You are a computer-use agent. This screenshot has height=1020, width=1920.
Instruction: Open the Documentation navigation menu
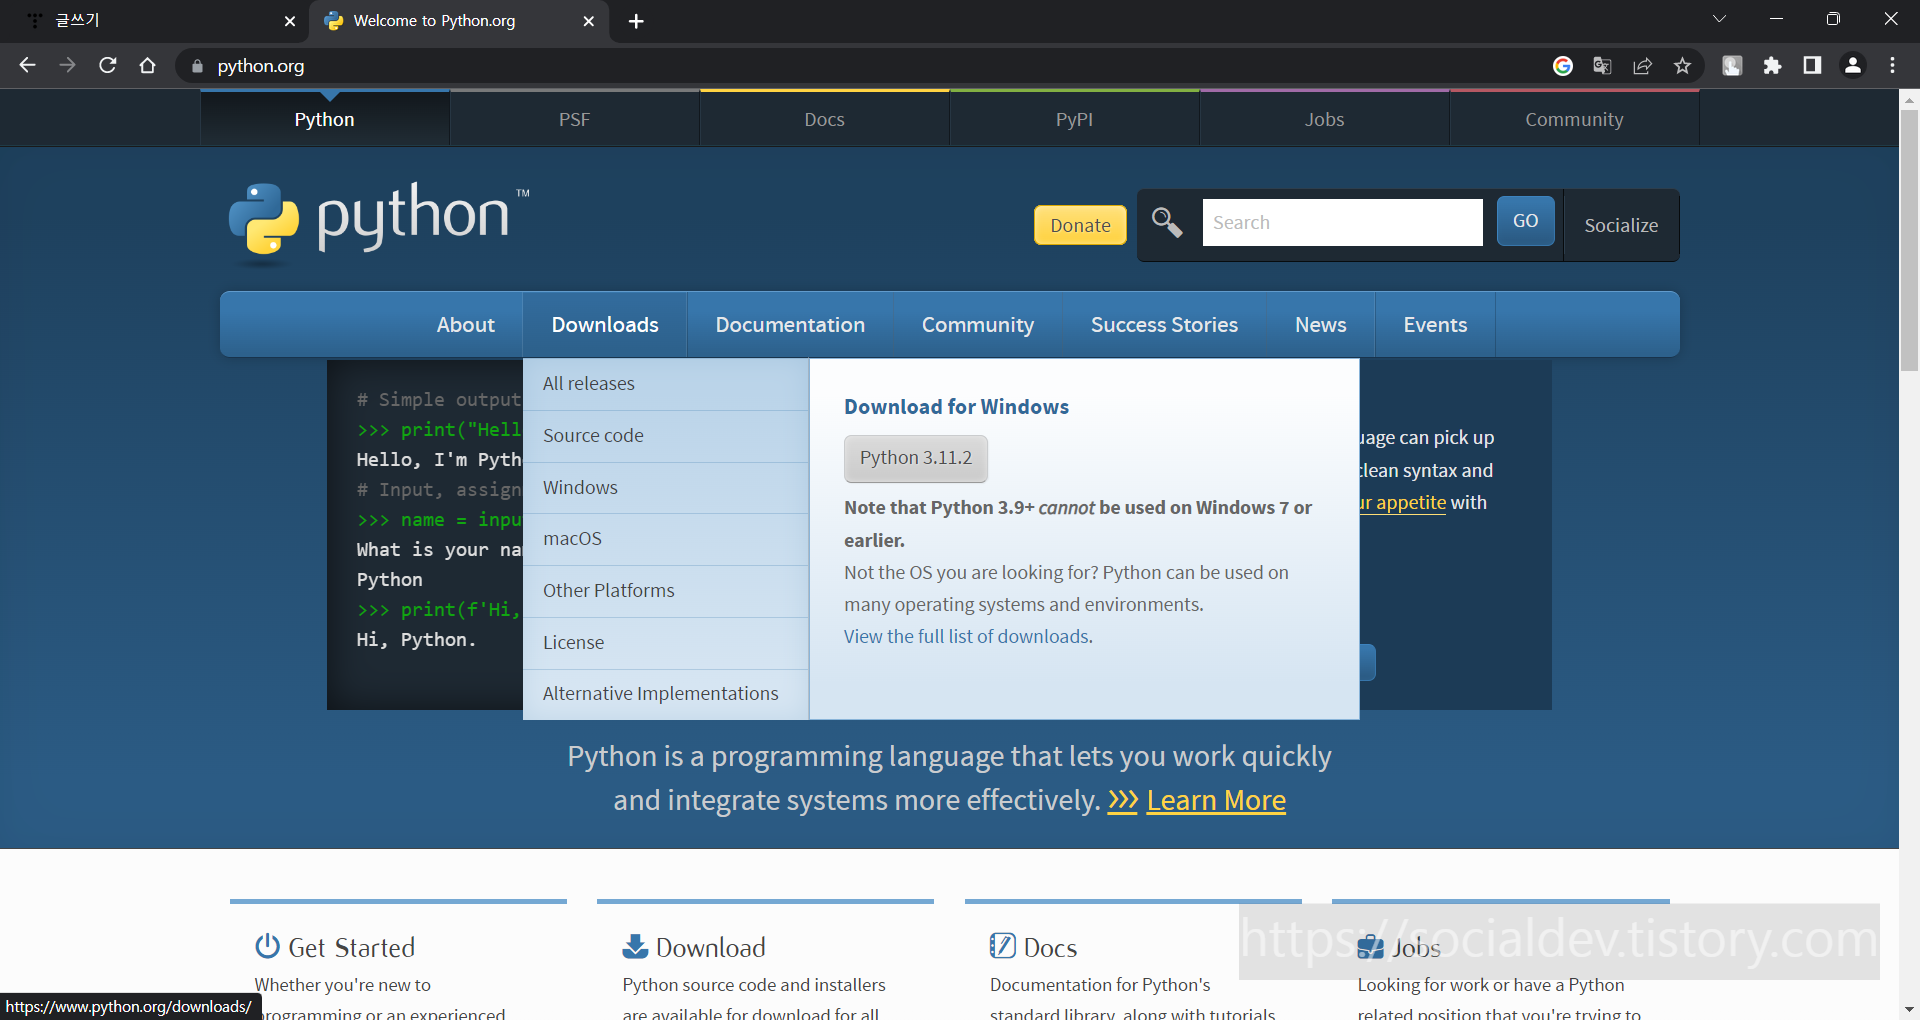coord(790,324)
